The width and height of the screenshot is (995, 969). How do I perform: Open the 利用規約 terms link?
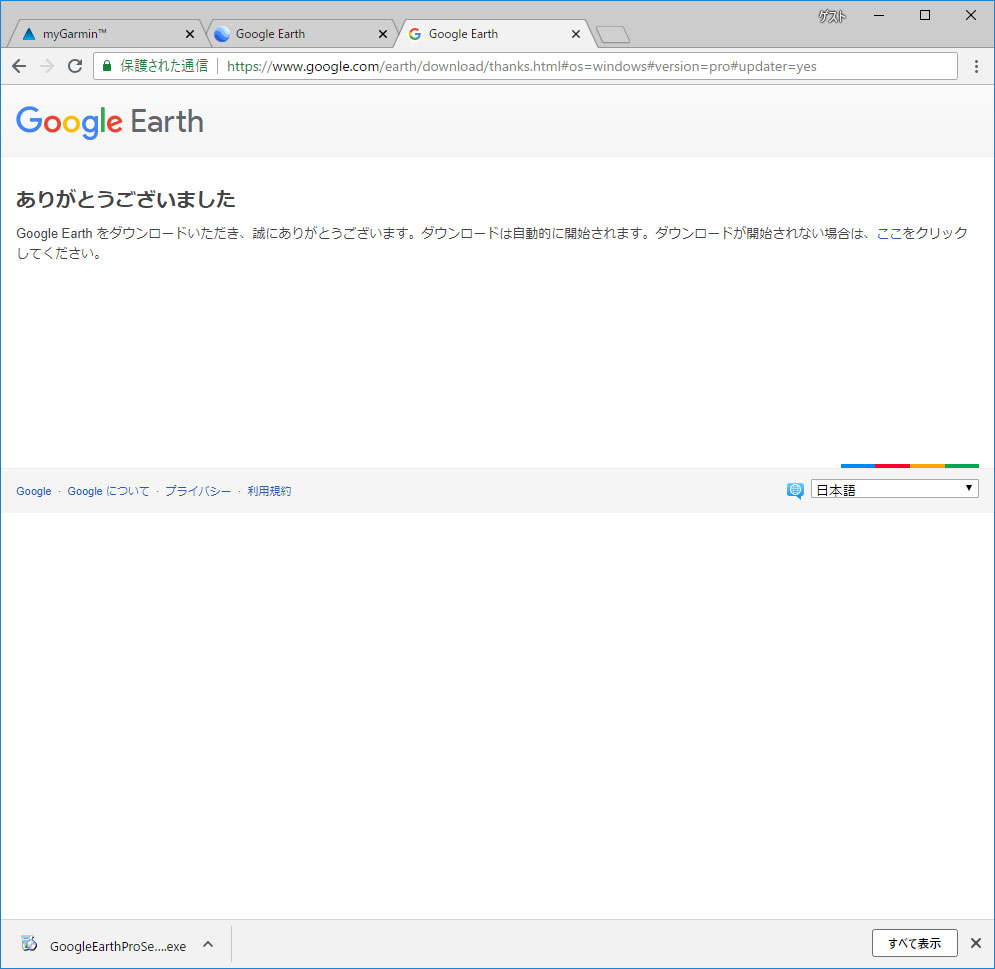pyautogui.click(x=269, y=491)
